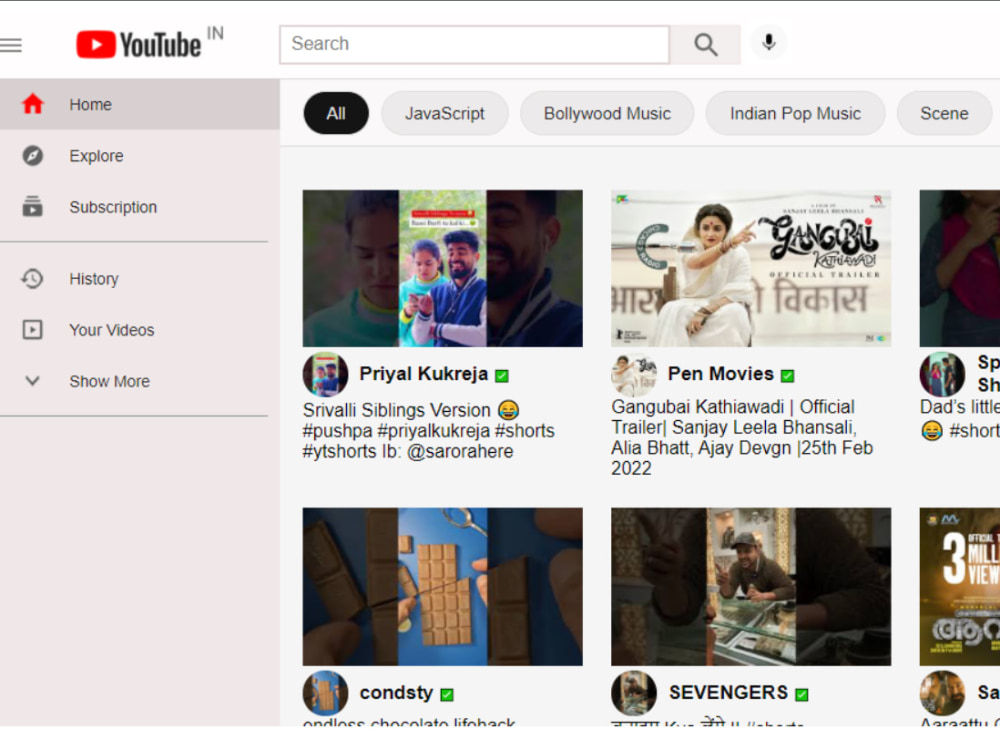Click Priyal Kukreja channel name
The width and height of the screenshot is (1000, 750).
[x=423, y=374]
